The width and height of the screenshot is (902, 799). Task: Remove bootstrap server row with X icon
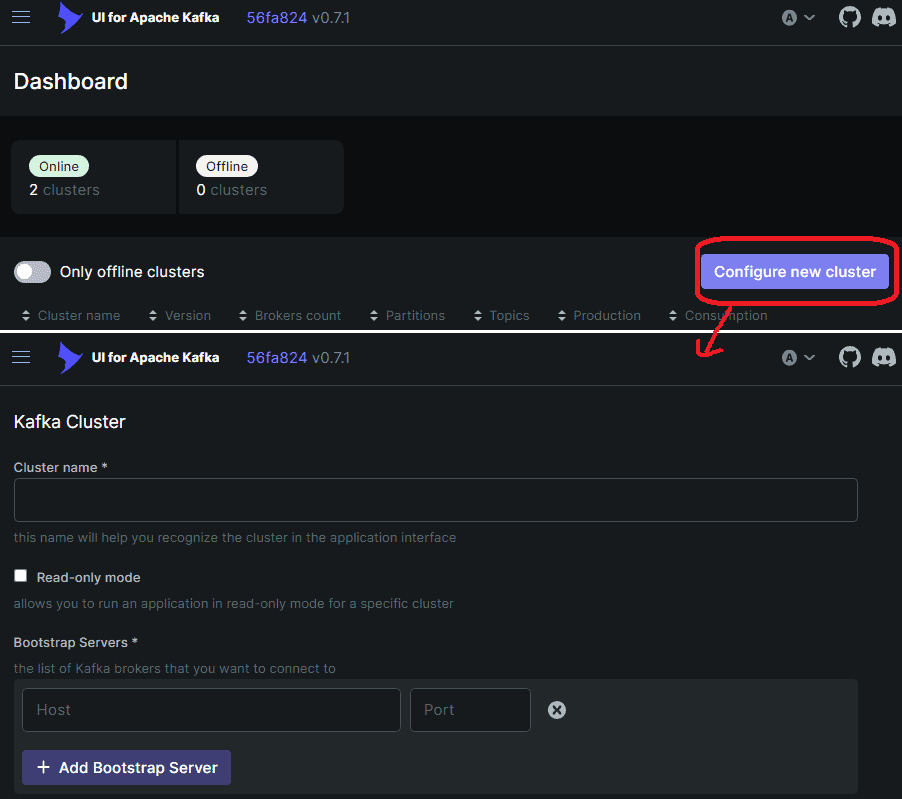(557, 710)
